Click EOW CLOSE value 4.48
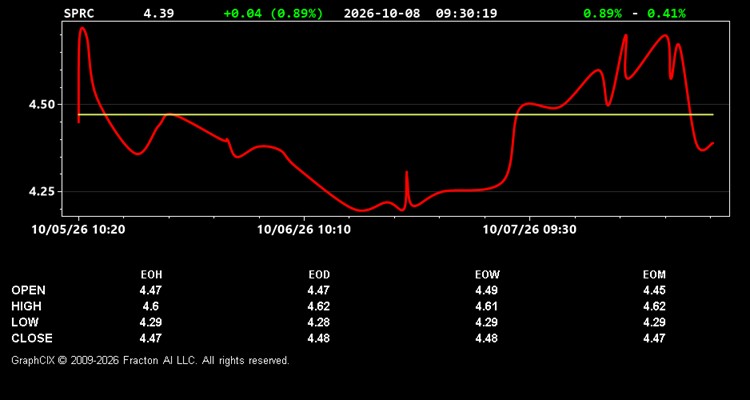 click(486, 338)
